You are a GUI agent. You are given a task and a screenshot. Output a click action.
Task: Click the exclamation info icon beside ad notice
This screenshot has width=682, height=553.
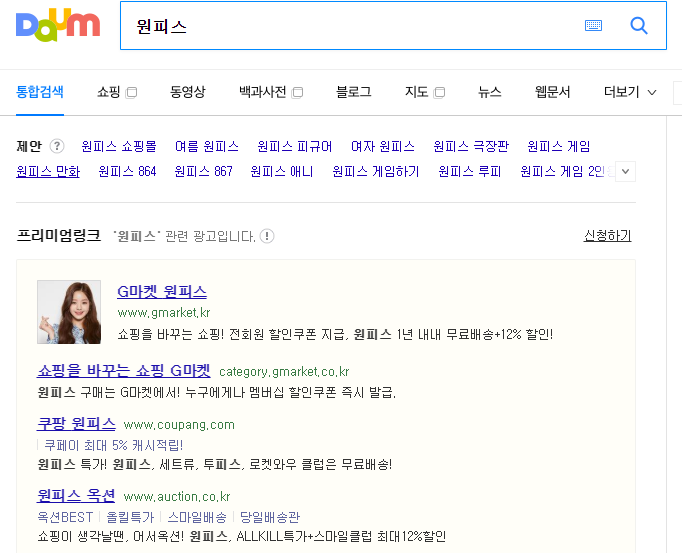pyautogui.click(x=267, y=236)
